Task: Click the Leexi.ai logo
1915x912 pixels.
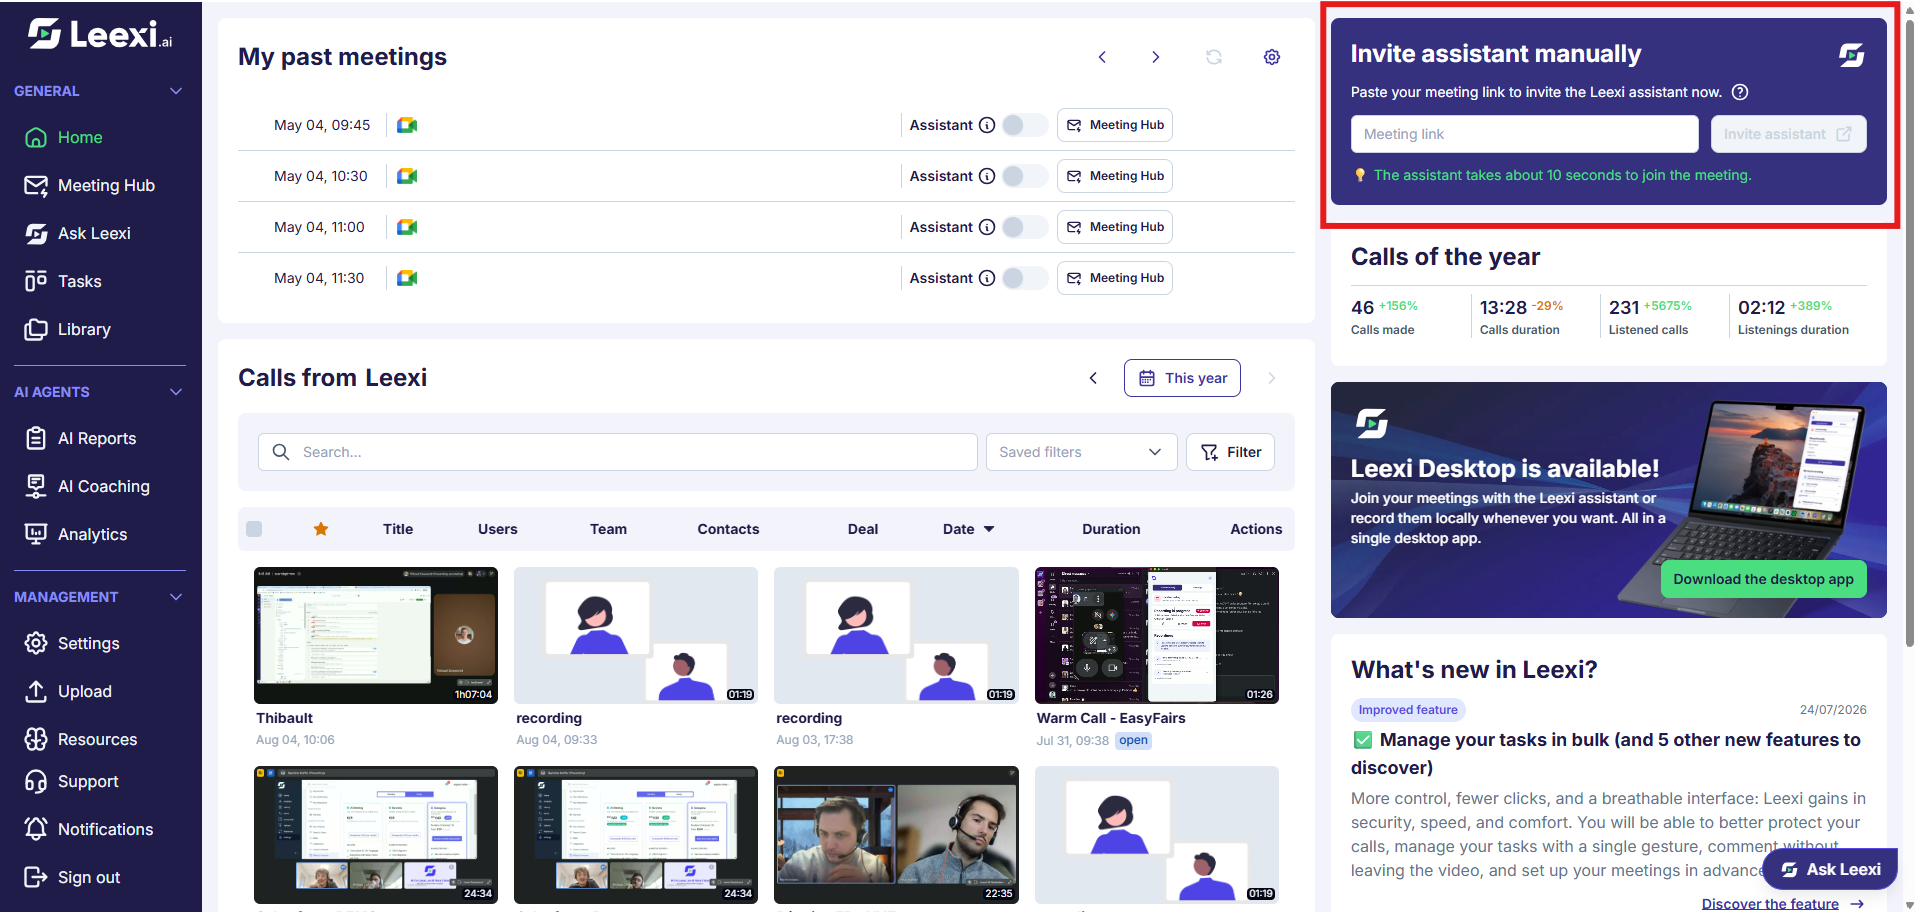Action: pyautogui.click(x=100, y=35)
